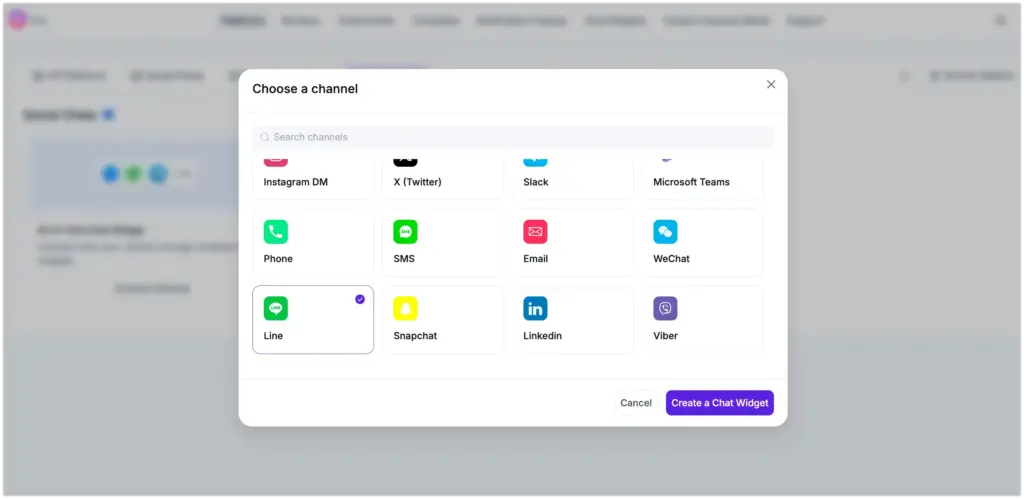Uncheck the Line selection checkmark
1024x499 pixels.
360,299
